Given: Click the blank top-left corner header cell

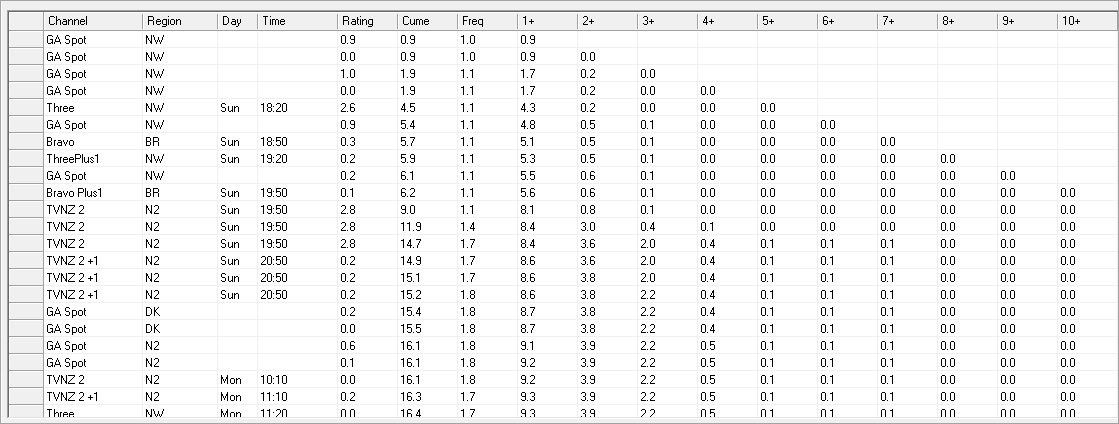Looking at the screenshot, I should click(x=26, y=21).
